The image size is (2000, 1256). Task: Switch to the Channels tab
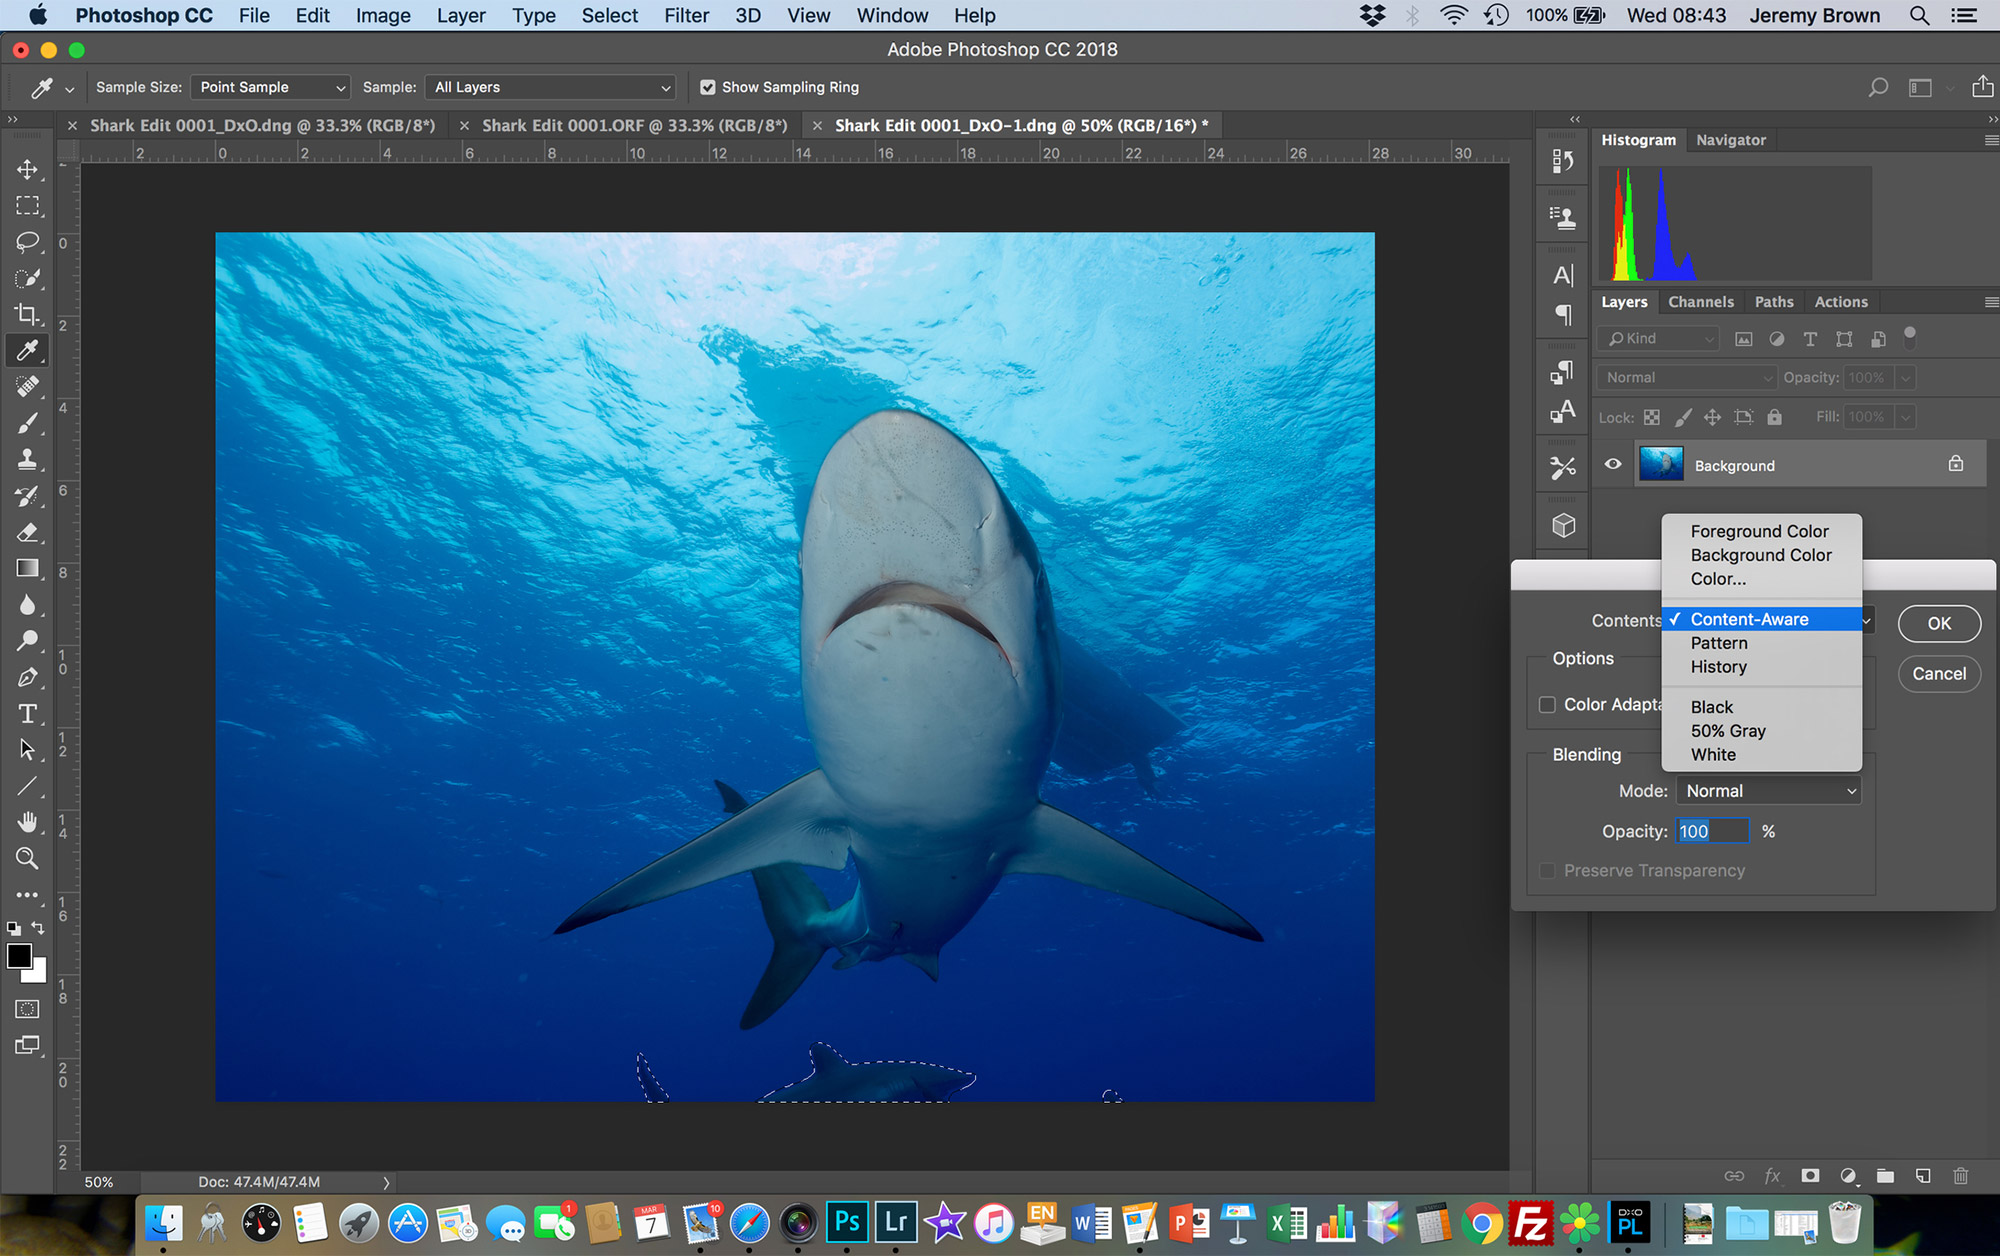click(1701, 301)
